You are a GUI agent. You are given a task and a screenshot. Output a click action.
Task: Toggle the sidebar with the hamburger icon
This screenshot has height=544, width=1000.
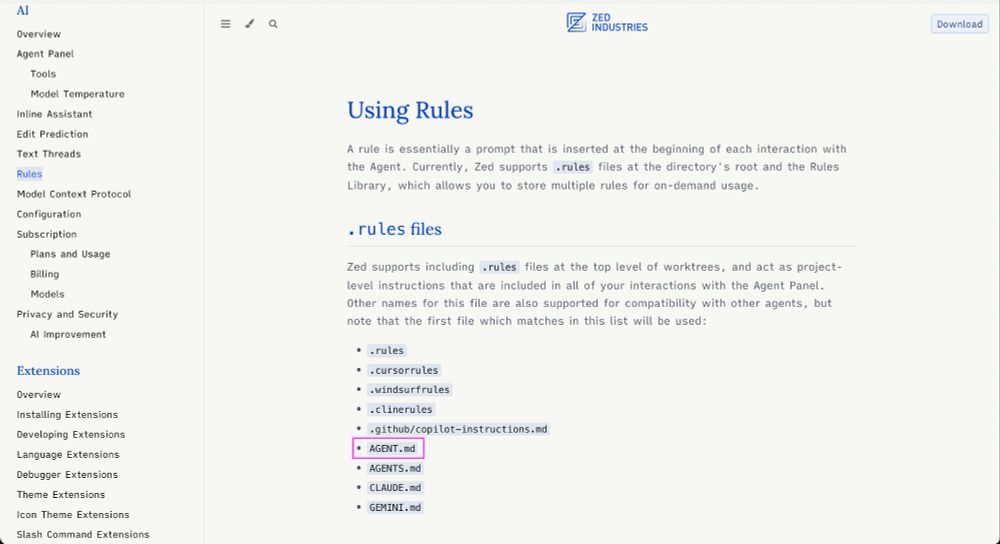coord(226,24)
